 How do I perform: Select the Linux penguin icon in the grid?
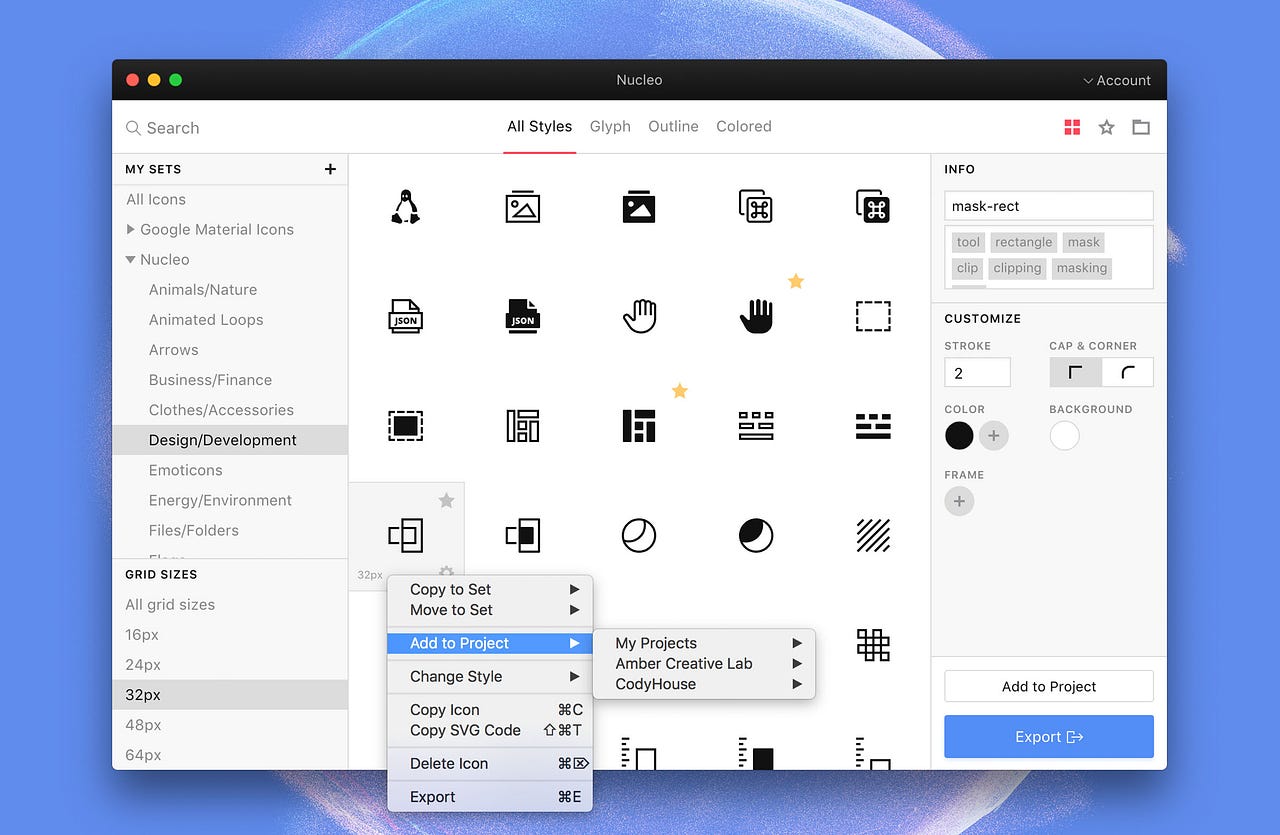tap(405, 205)
